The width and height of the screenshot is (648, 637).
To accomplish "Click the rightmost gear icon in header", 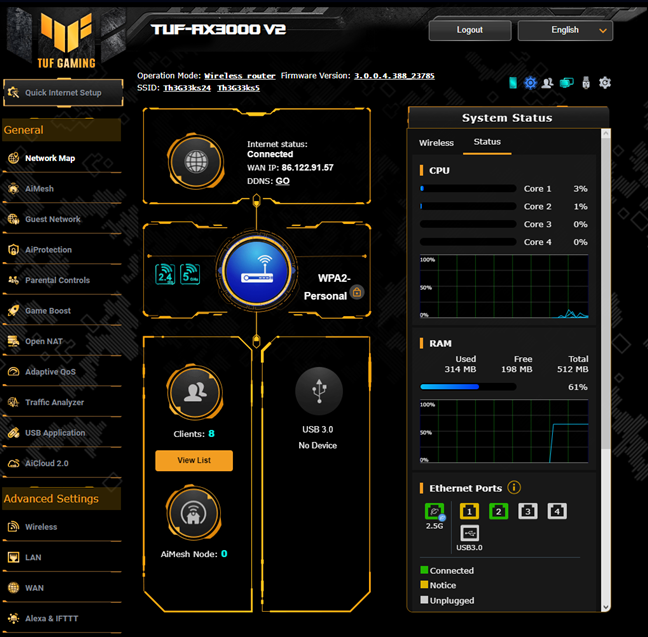I will pos(605,83).
